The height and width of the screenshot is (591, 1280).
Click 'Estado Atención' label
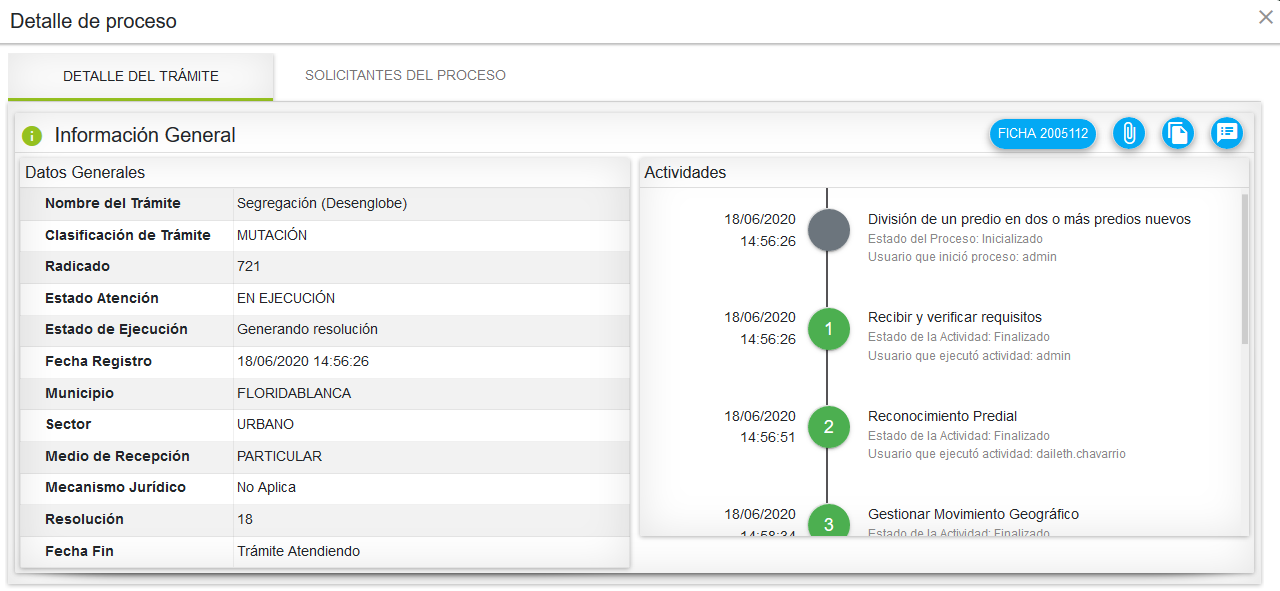pos(102,298)
